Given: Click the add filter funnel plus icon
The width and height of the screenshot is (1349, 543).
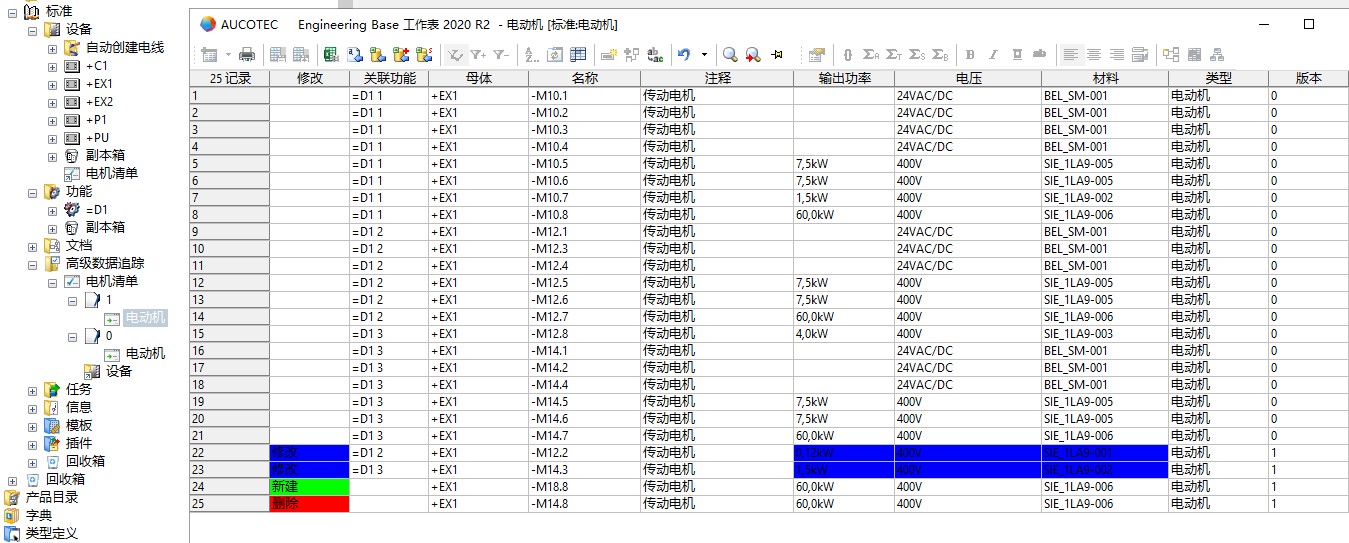Looking at the screenshot, I should pos(478,55).
